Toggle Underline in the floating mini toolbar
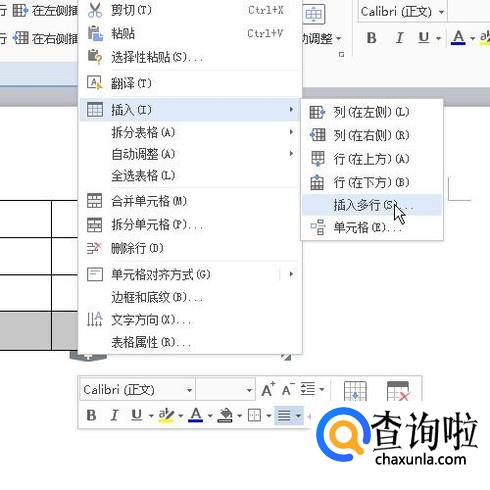The height and width of the screenshot is (490, 490). pyautogui.click(x=136, y=415)
